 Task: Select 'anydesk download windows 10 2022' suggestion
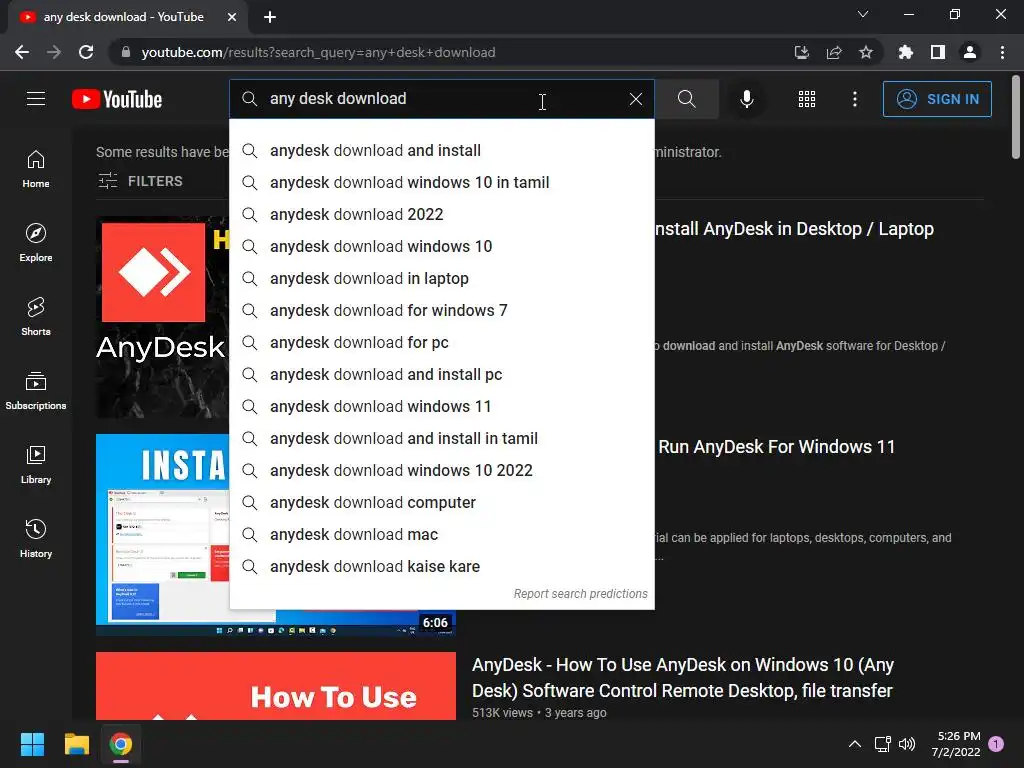point(441,470)
